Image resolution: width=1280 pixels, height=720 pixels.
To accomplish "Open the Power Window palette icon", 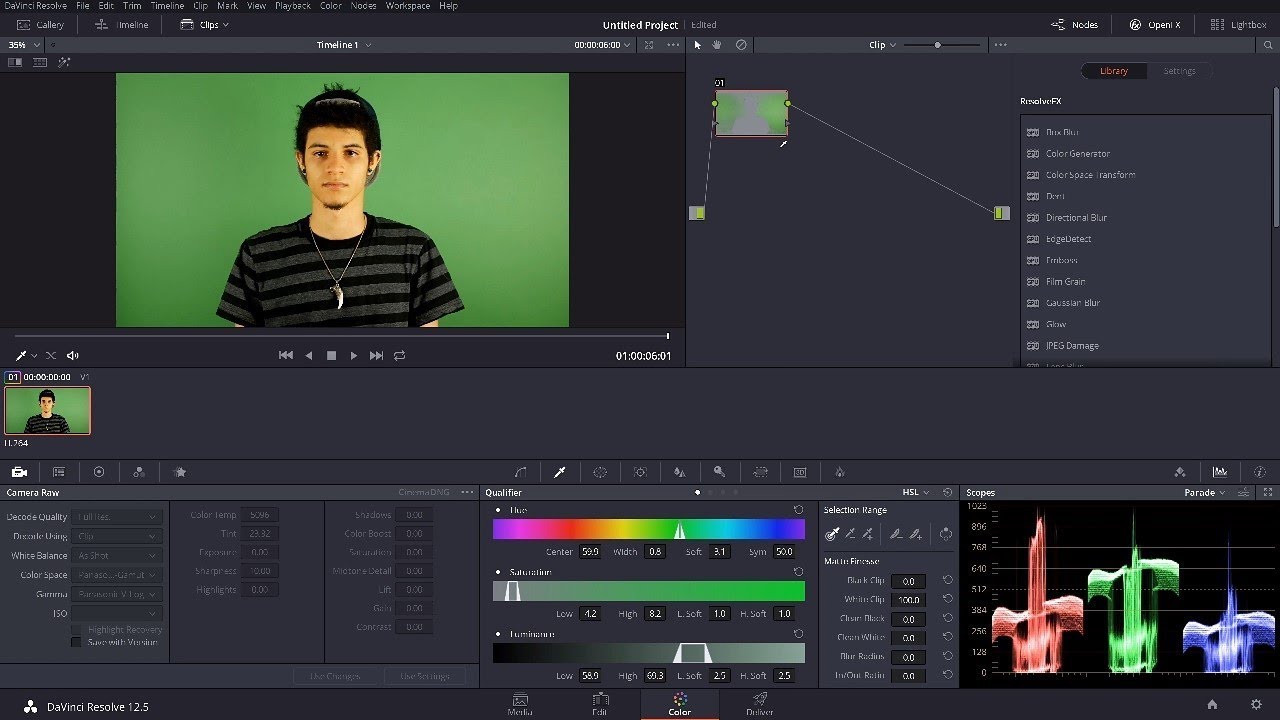I will (x=600, y=472).
